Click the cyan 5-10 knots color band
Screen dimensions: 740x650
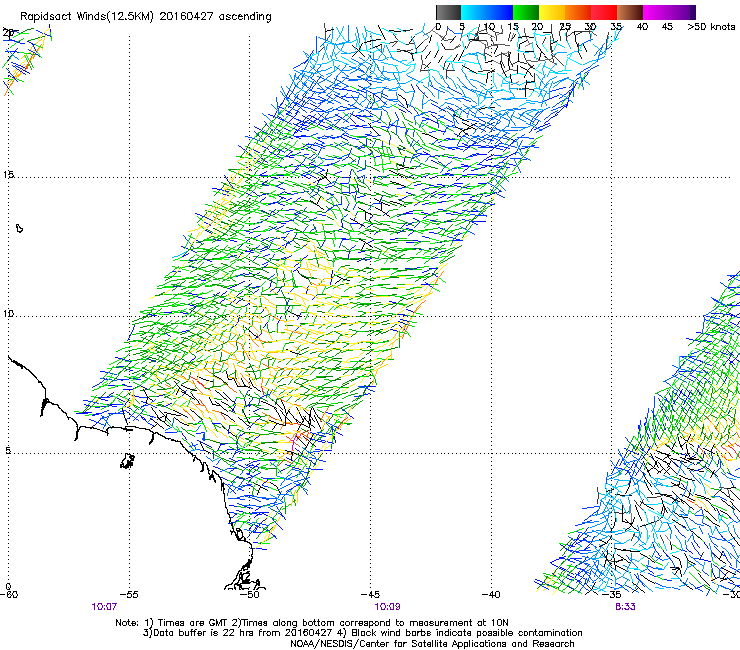coord(474,12)
